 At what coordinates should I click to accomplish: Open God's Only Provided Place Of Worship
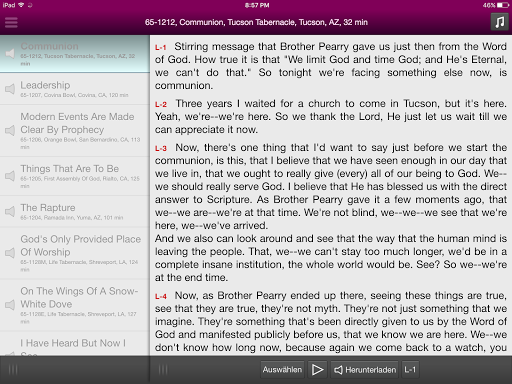75,253
